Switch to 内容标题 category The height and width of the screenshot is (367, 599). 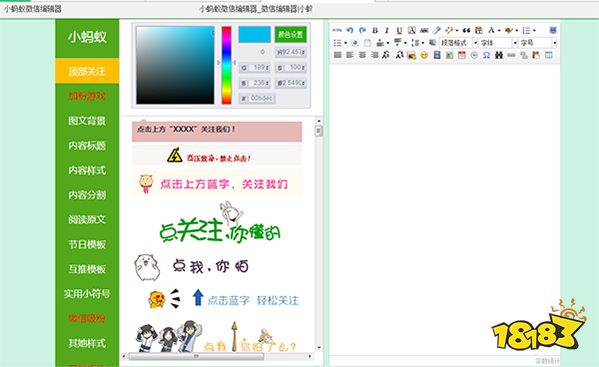coord(87,146)
